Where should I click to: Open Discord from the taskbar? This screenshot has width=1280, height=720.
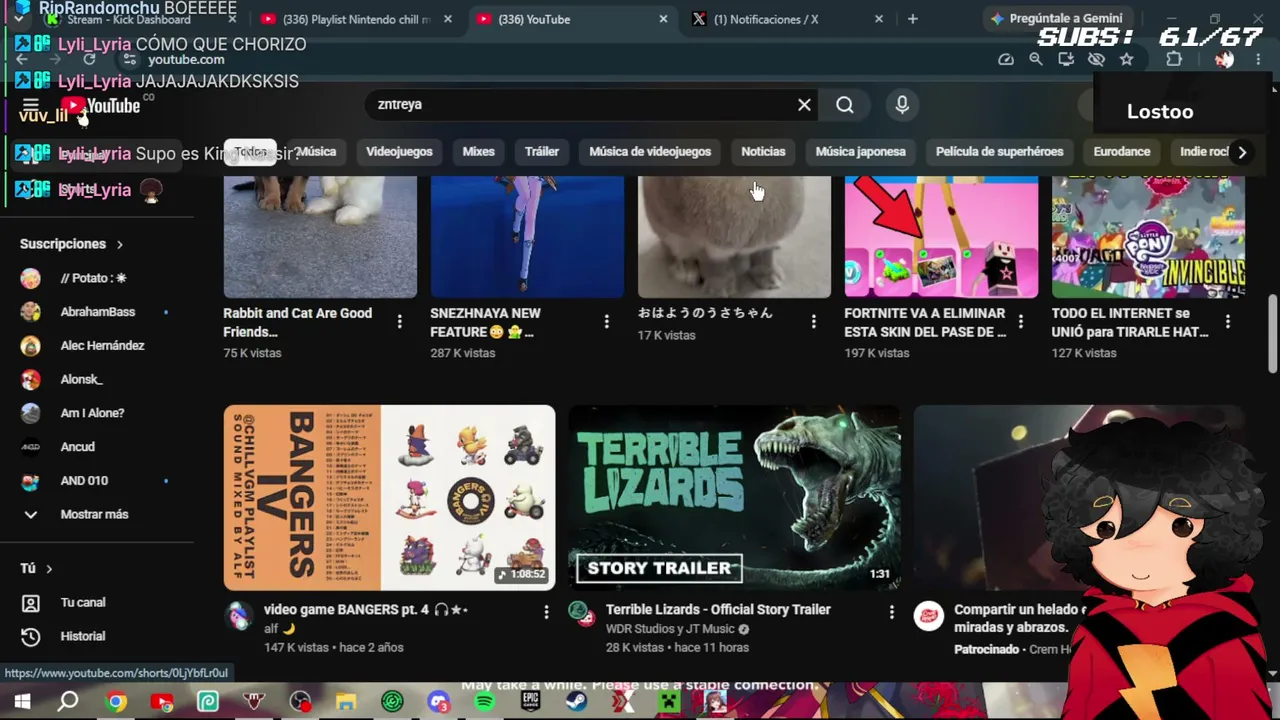pos(438,702)
